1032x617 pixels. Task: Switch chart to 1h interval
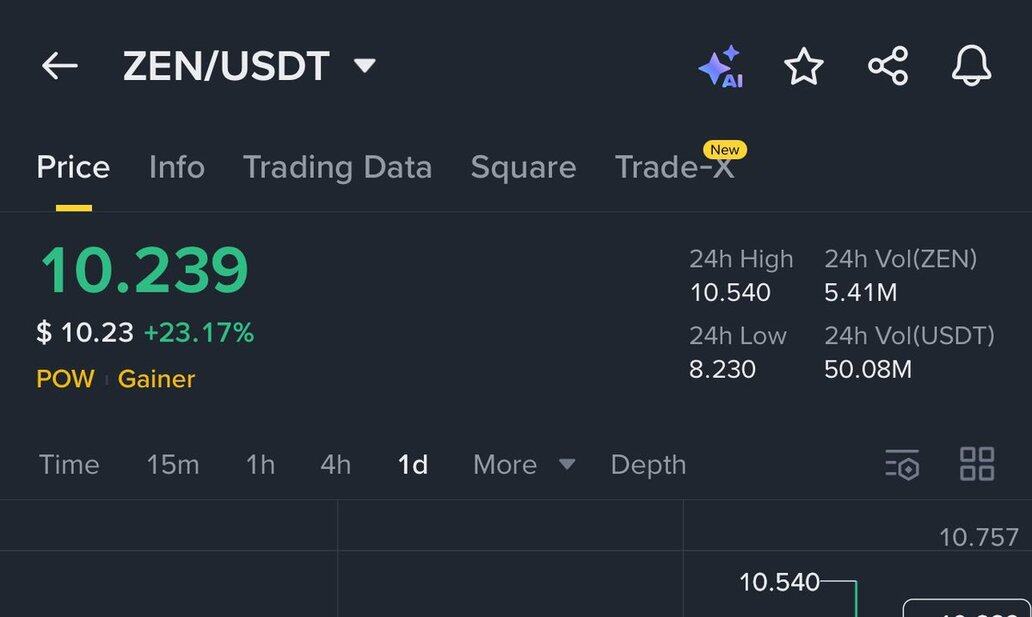[x=260, y=465]
